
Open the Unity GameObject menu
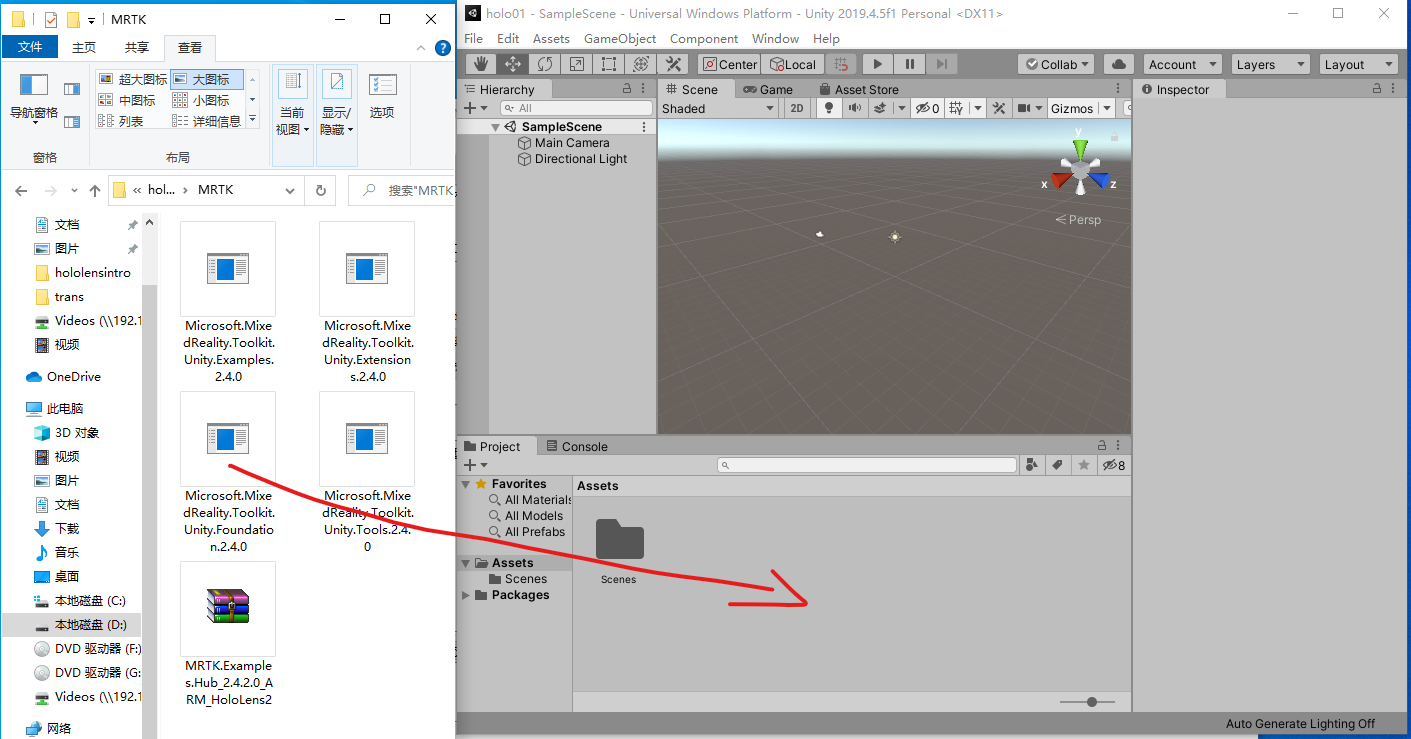pos(620,38)
